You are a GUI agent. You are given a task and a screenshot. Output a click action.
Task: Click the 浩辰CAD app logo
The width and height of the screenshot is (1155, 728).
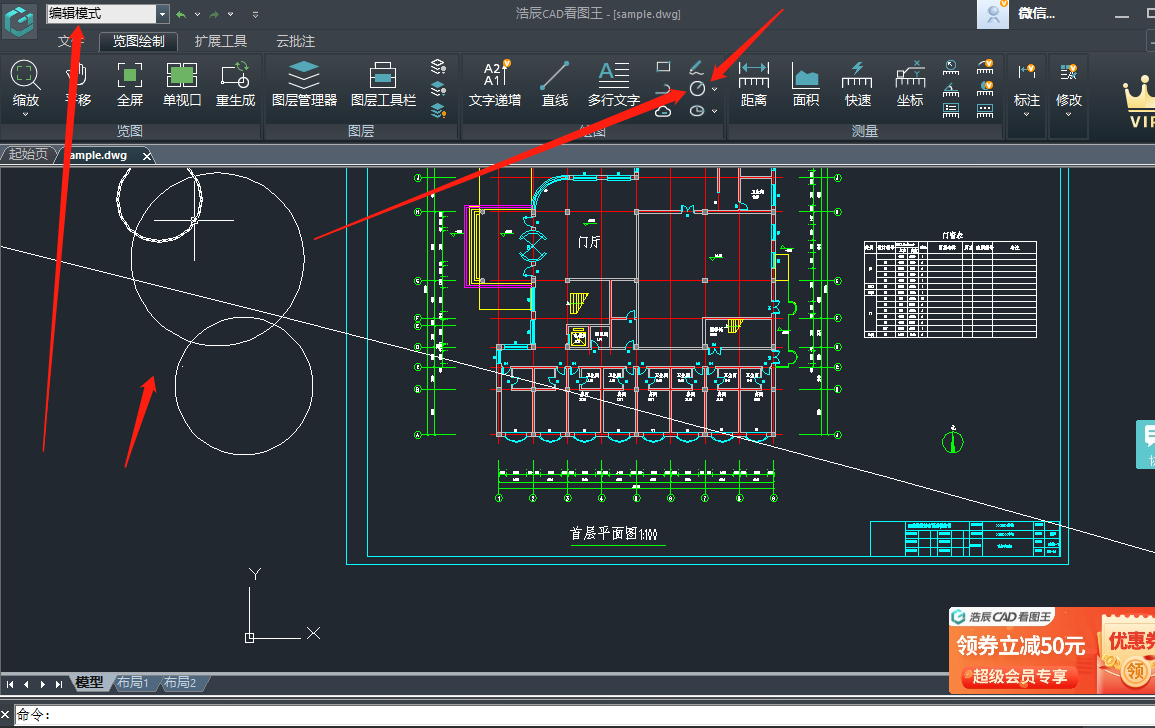[19, 20]
